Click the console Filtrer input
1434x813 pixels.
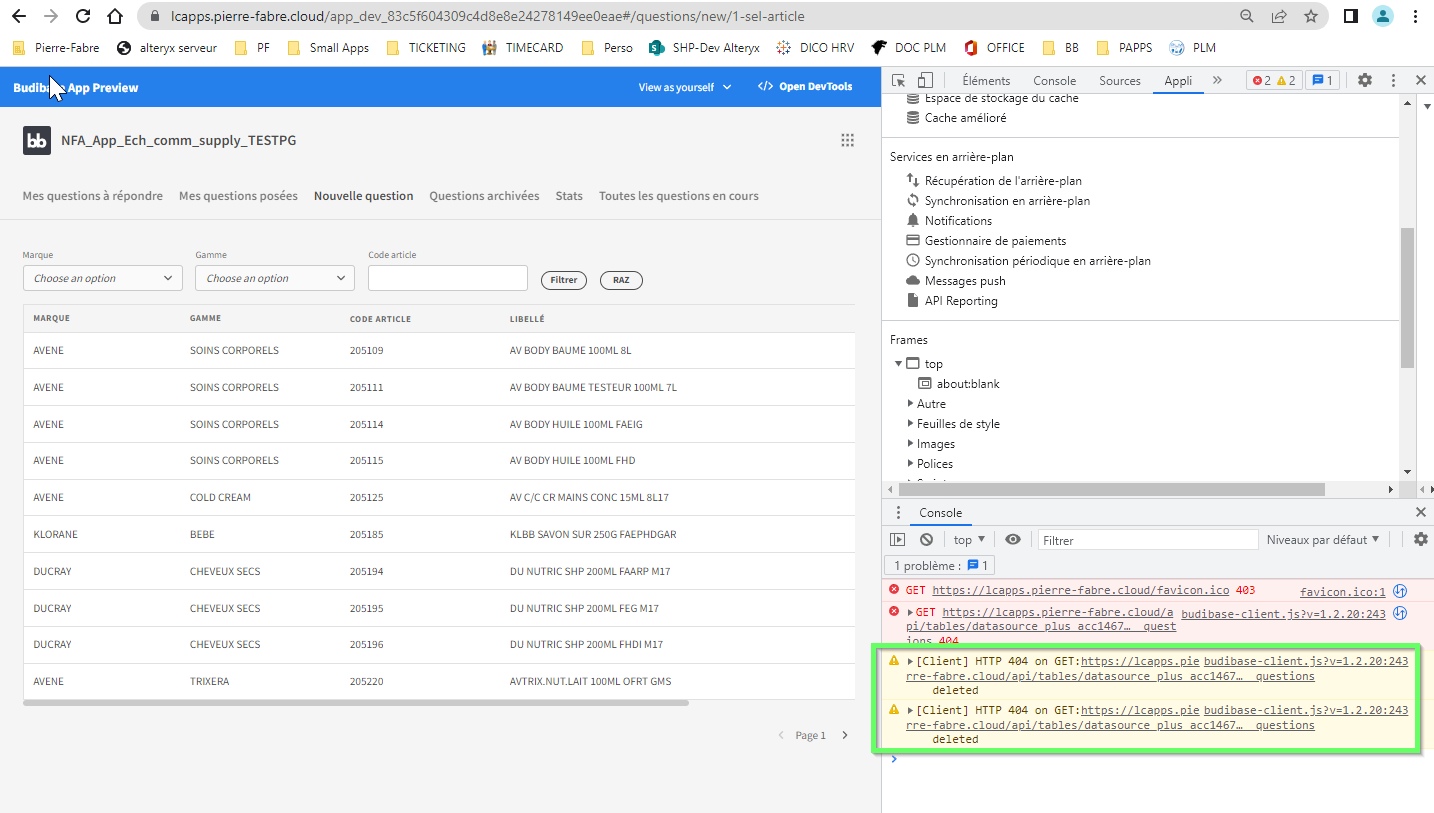pyautogui.click(x=1148, y=540)
